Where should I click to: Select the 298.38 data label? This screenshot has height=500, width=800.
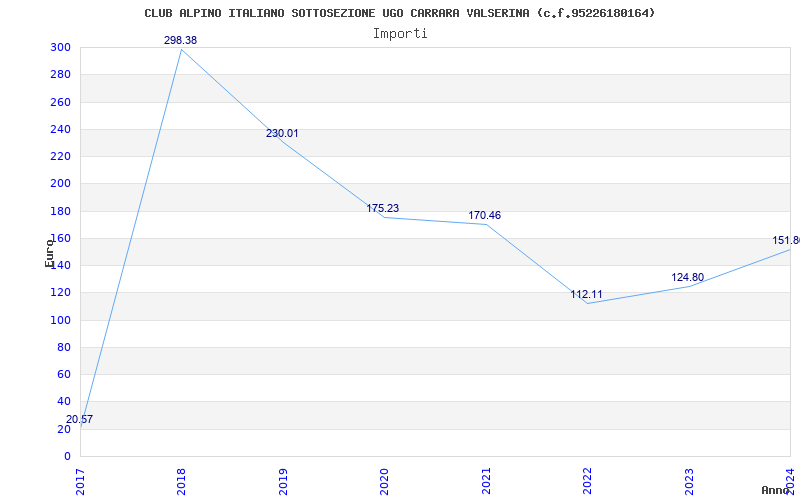tap(180, 40)
